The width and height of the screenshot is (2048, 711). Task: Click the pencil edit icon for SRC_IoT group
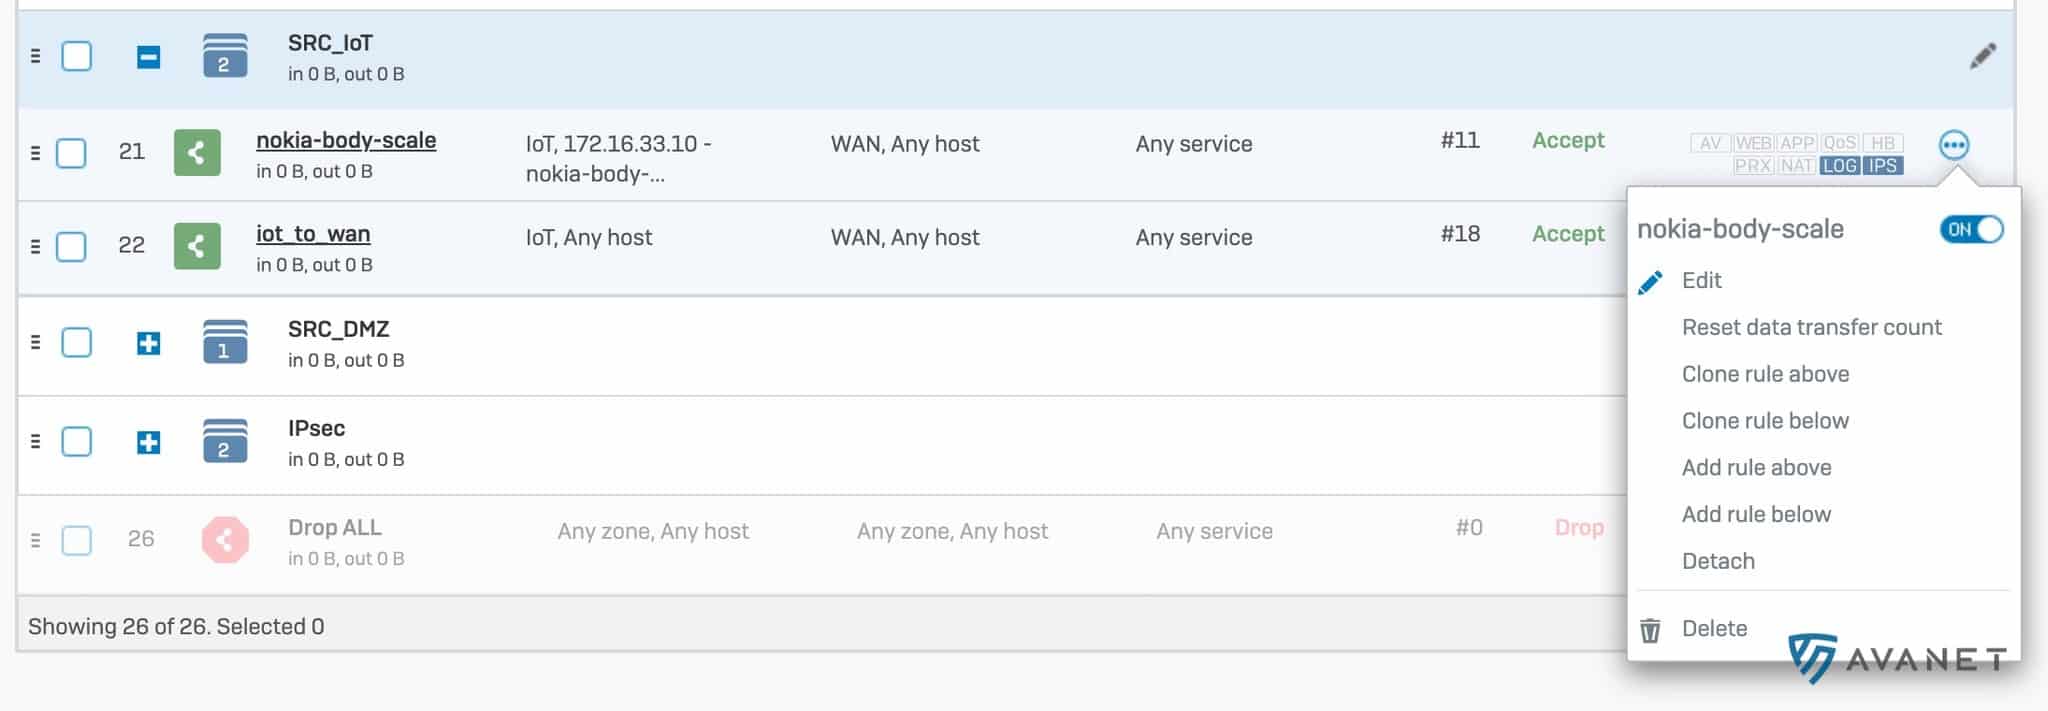(1982, 56)
